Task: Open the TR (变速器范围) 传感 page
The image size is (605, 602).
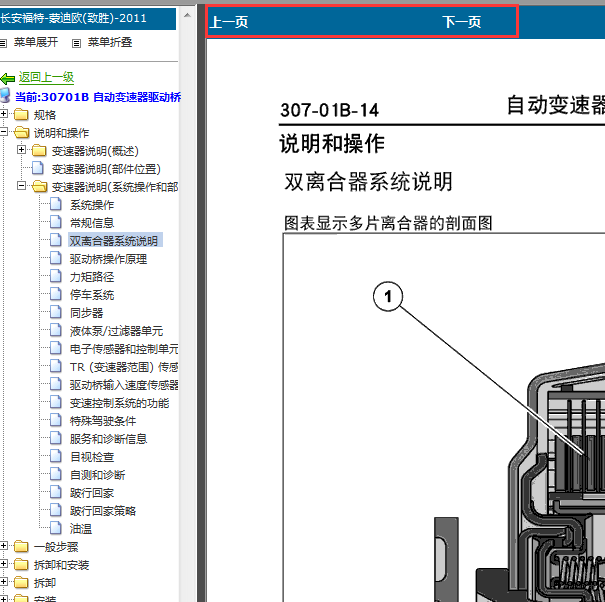Action: (124, 367)
